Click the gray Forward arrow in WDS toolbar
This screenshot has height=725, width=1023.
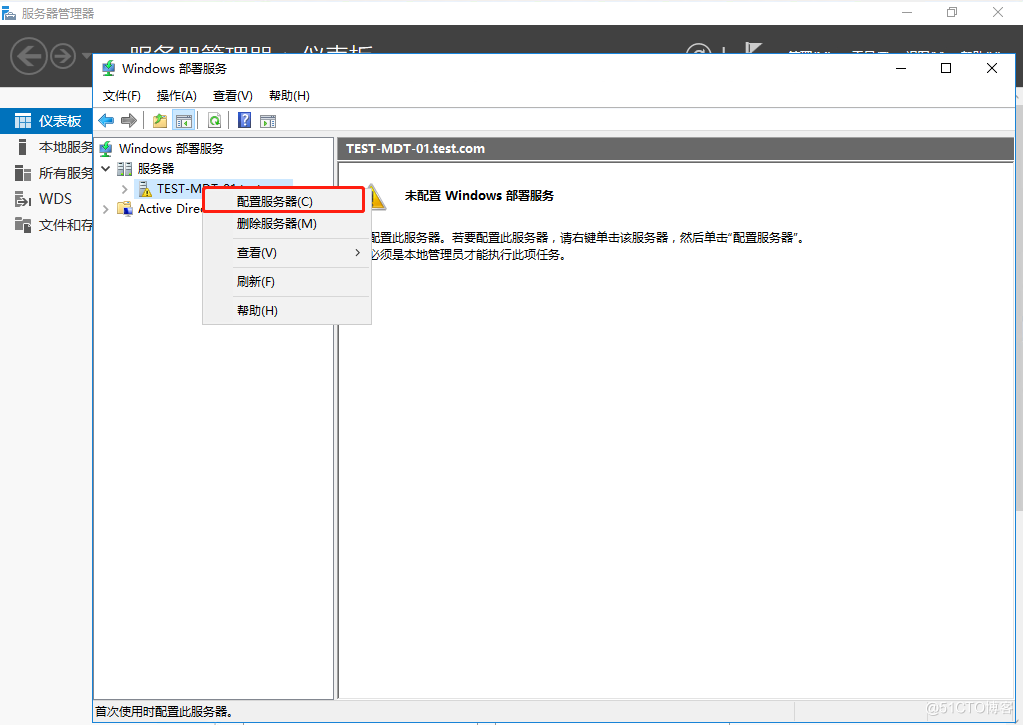pos(129,121)
